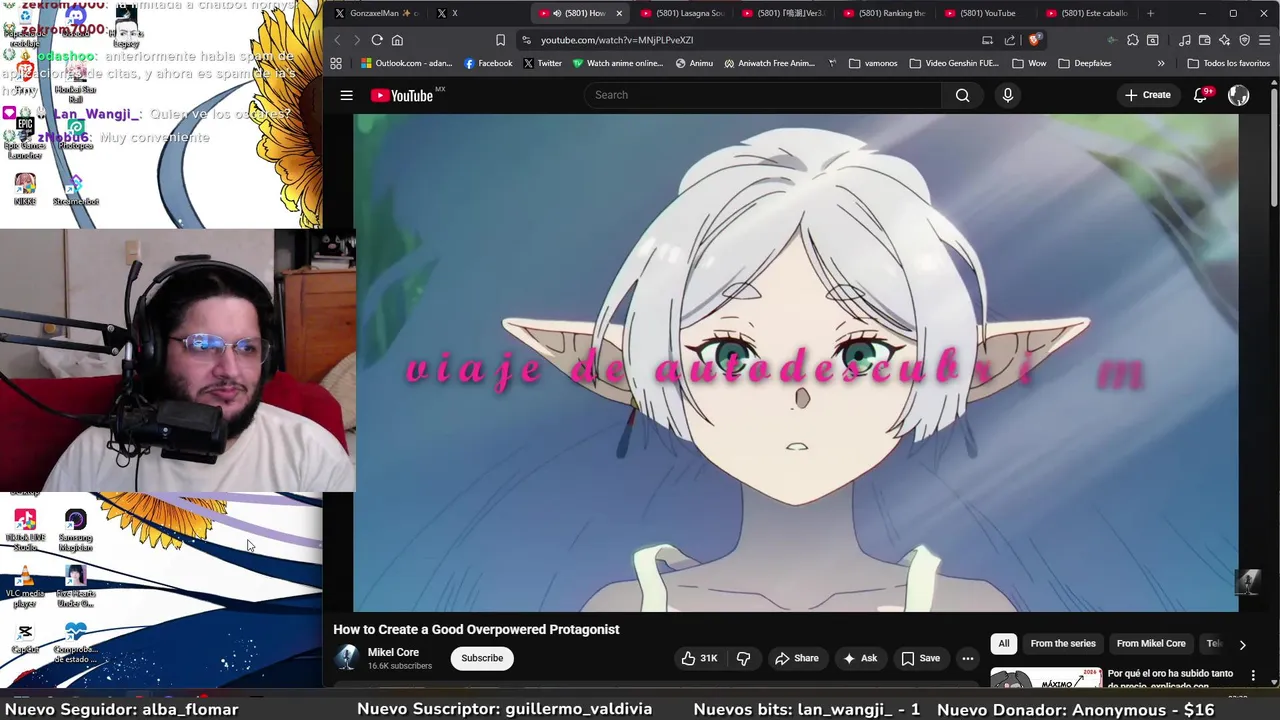Open the browser extensions puzzle icon
This screenshot has height=720, width=1280.
(1132, 40)
